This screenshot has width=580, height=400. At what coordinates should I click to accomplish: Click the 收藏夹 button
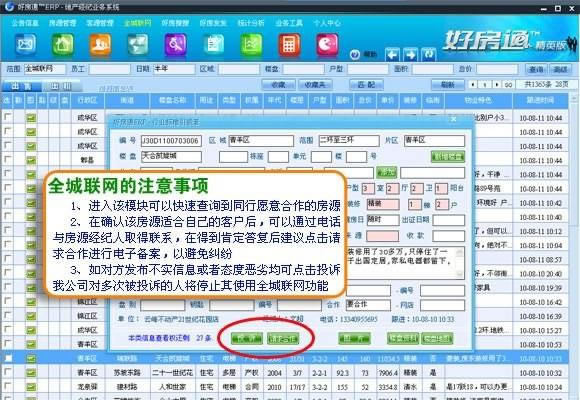(315, 85)
